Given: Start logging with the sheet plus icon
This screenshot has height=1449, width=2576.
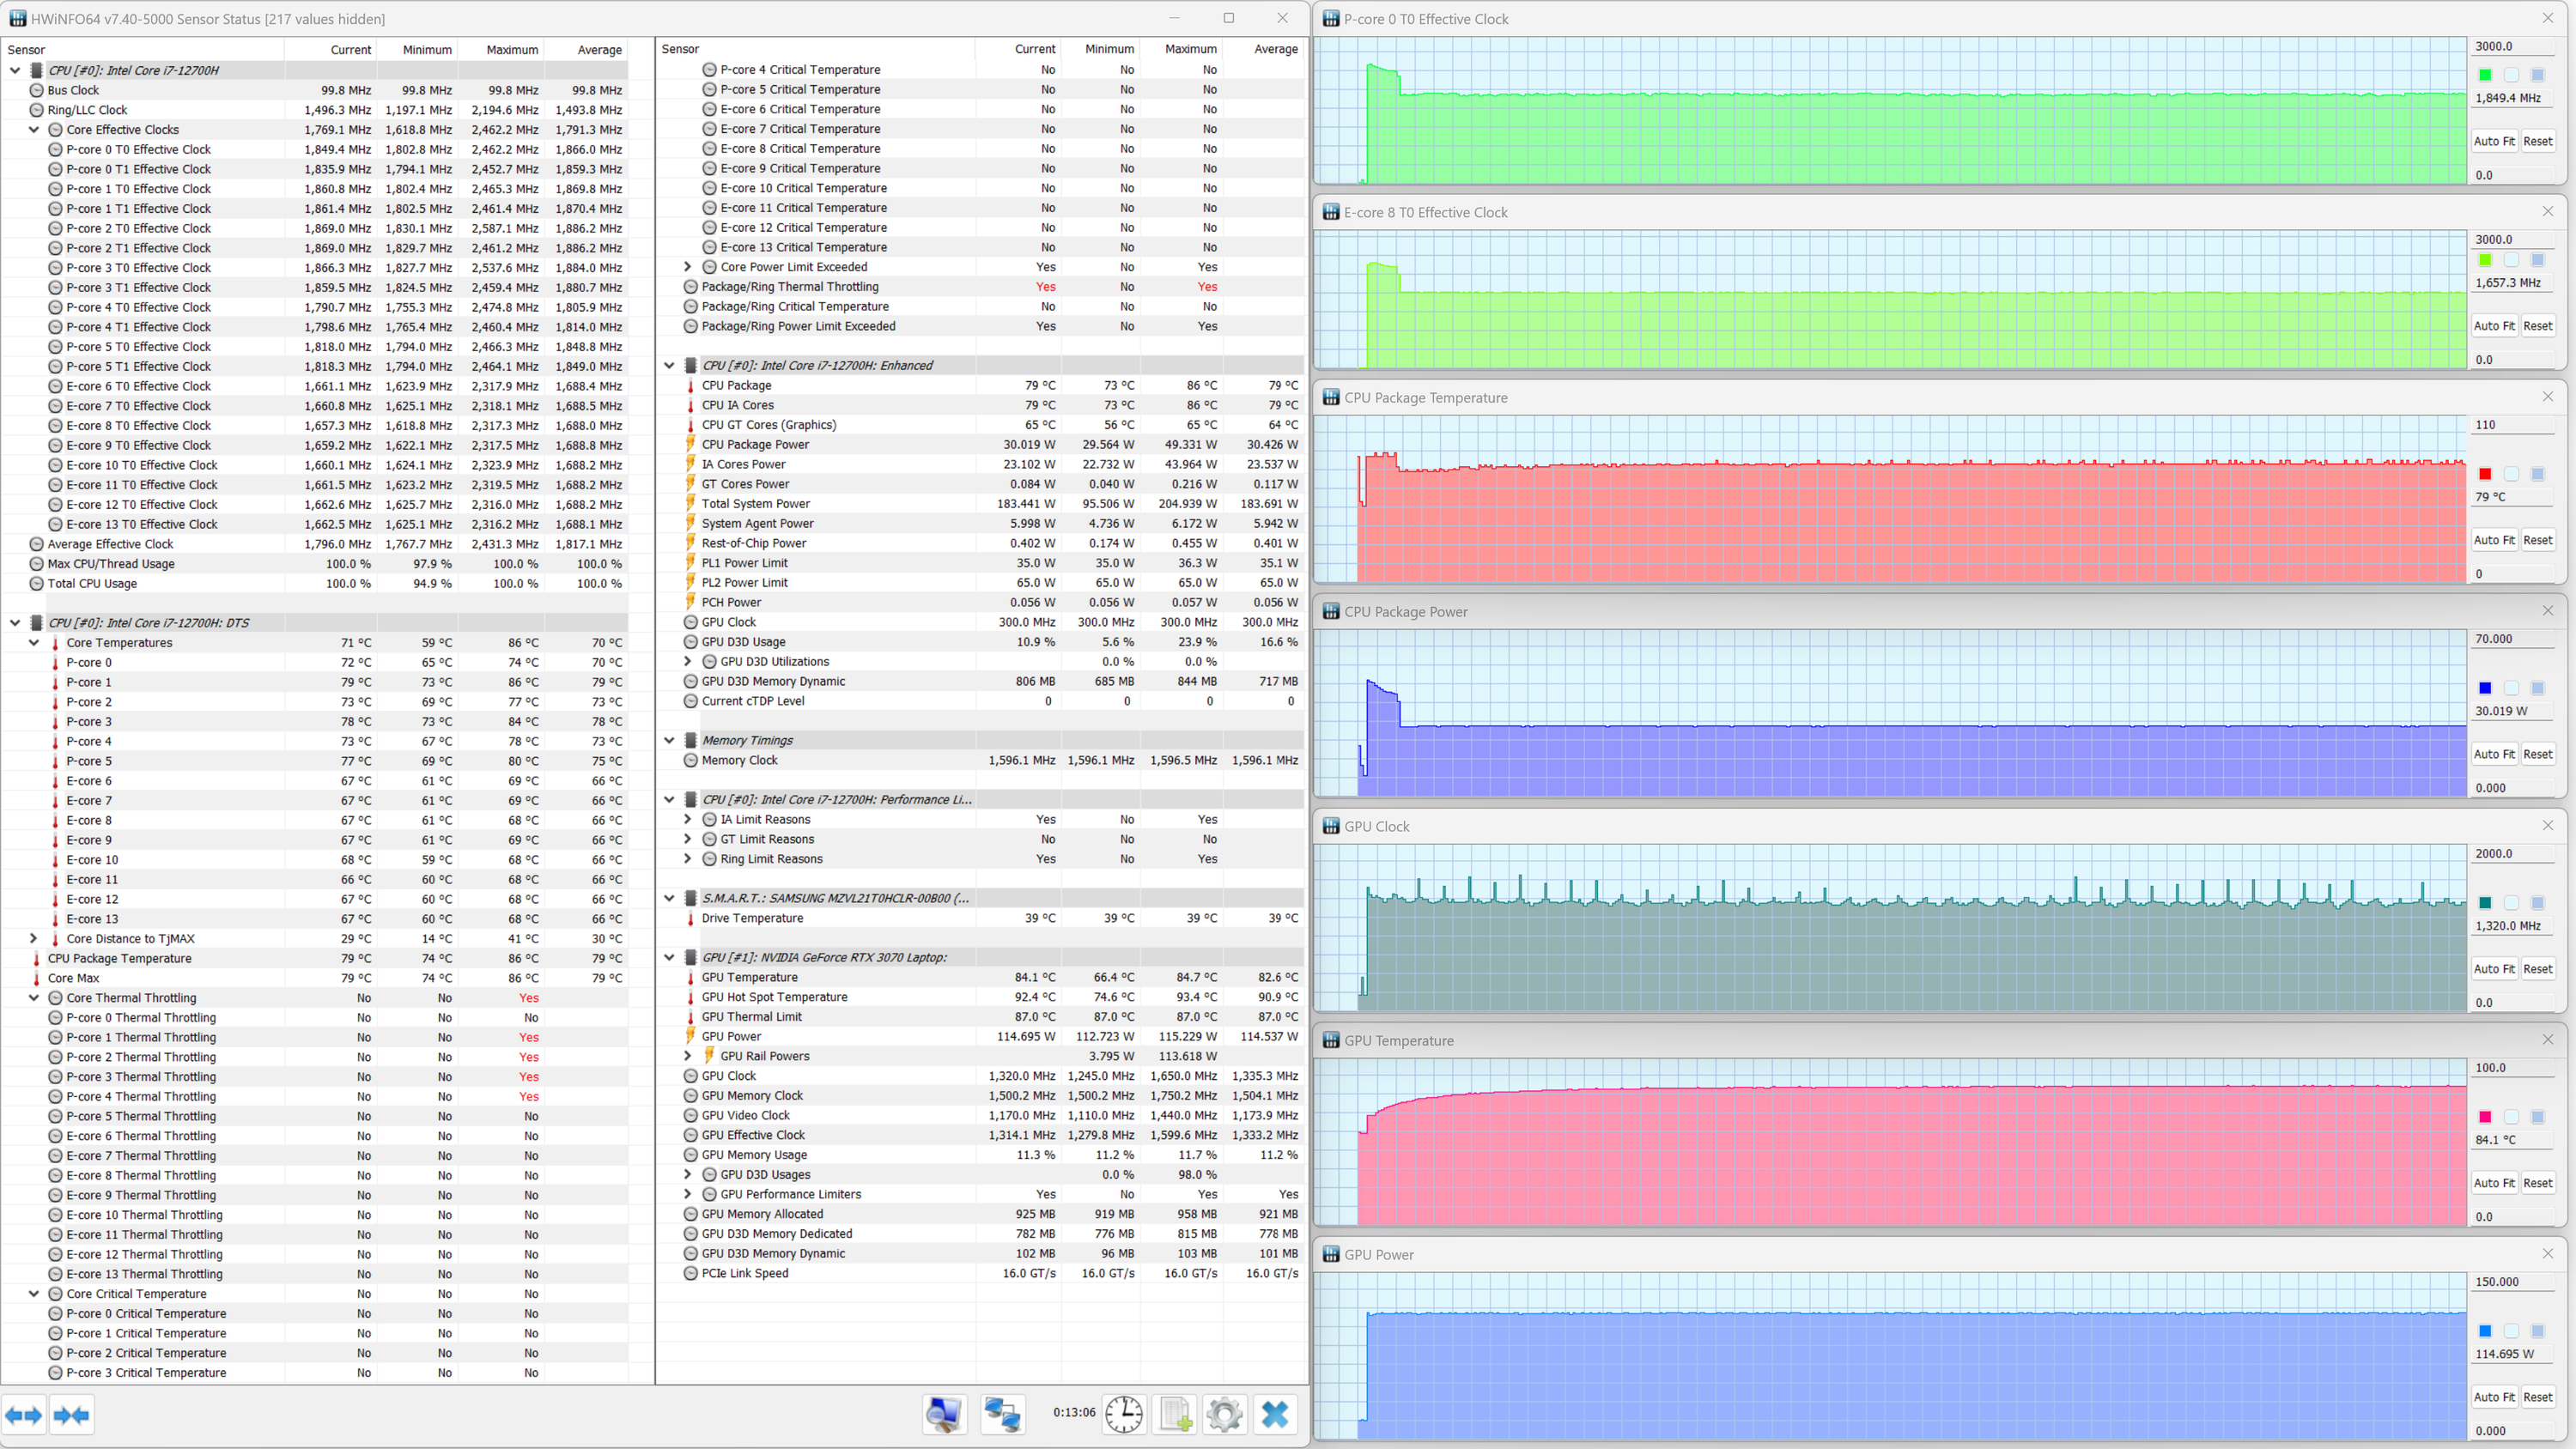Looking at the screenshot, I should click(x=1175, y=1415).
